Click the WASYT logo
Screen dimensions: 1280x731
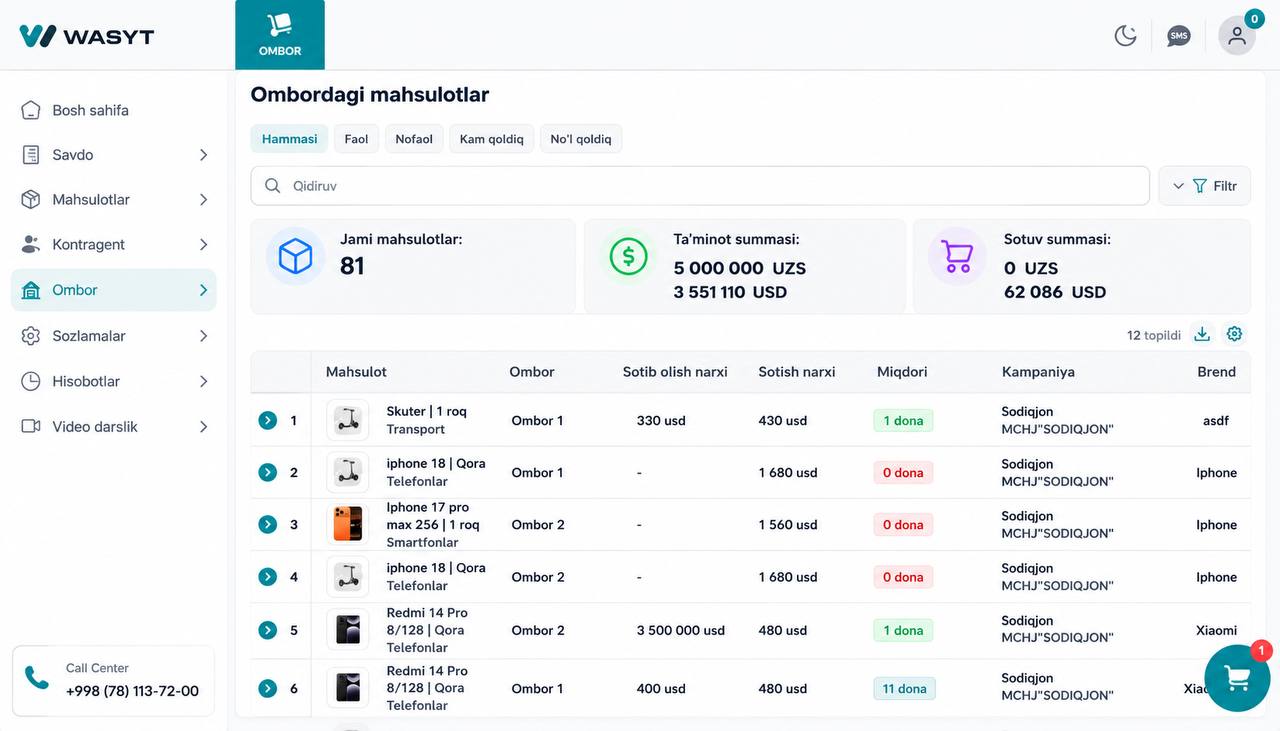click(87, 36)
